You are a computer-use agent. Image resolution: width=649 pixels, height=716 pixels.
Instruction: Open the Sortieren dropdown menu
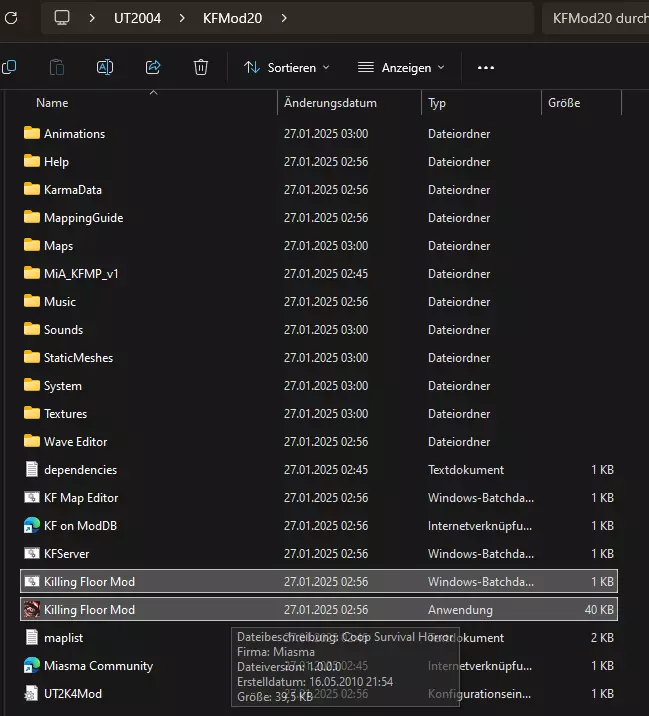click(286, 67)
